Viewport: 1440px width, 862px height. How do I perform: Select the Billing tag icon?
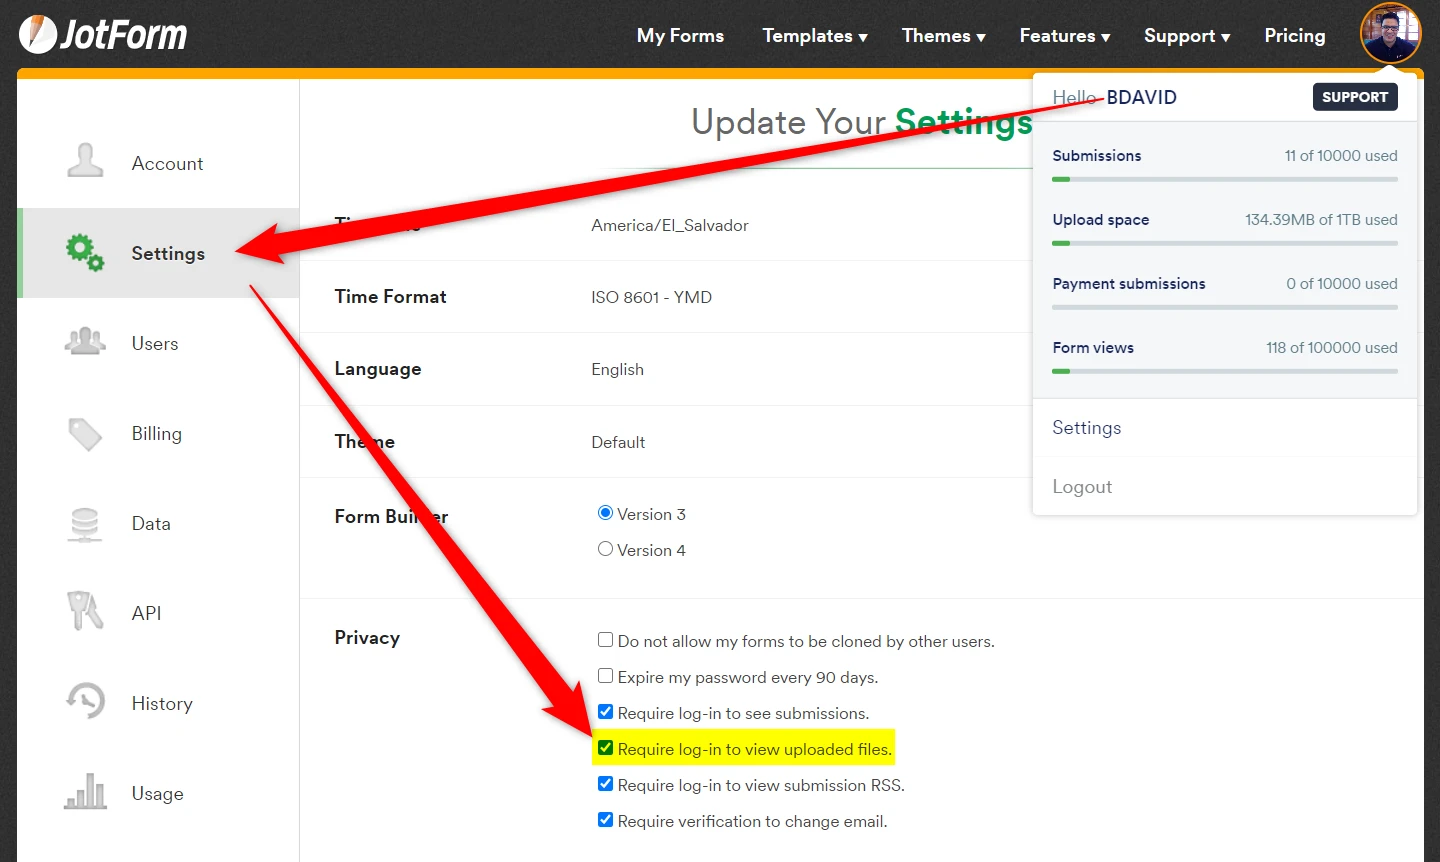[85, 433]
